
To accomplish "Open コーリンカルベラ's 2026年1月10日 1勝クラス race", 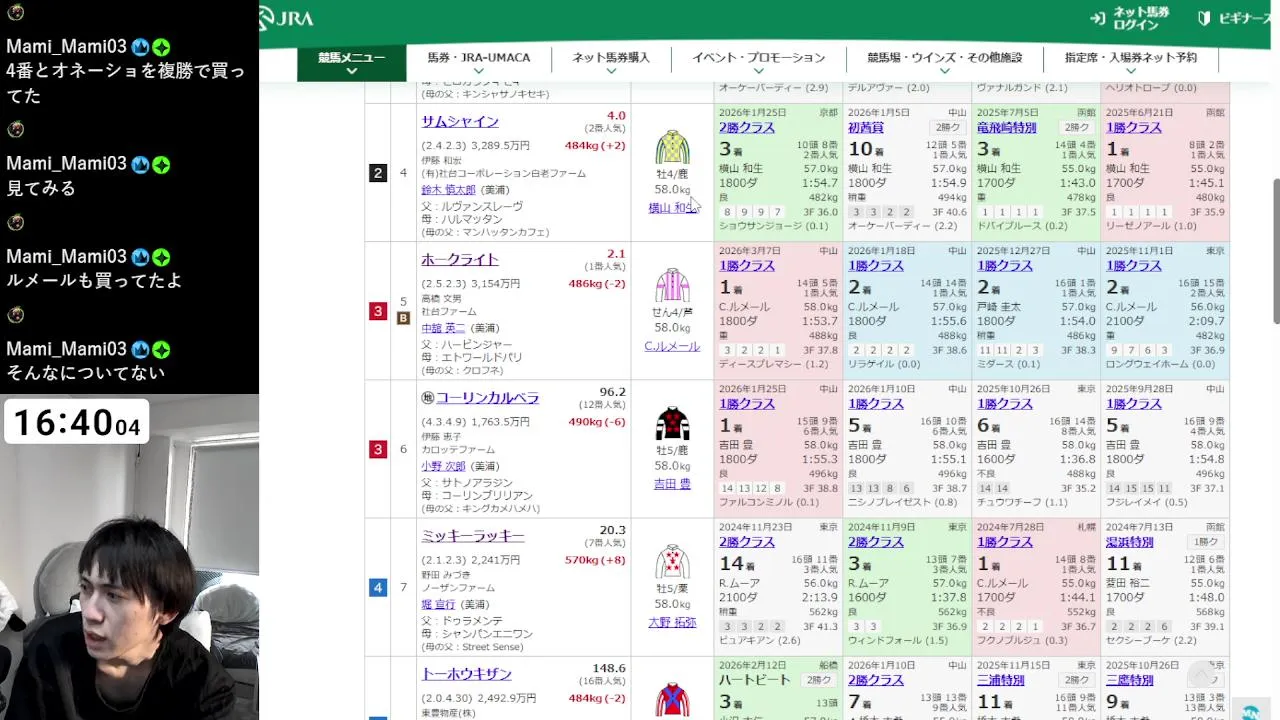I will 876,404.
